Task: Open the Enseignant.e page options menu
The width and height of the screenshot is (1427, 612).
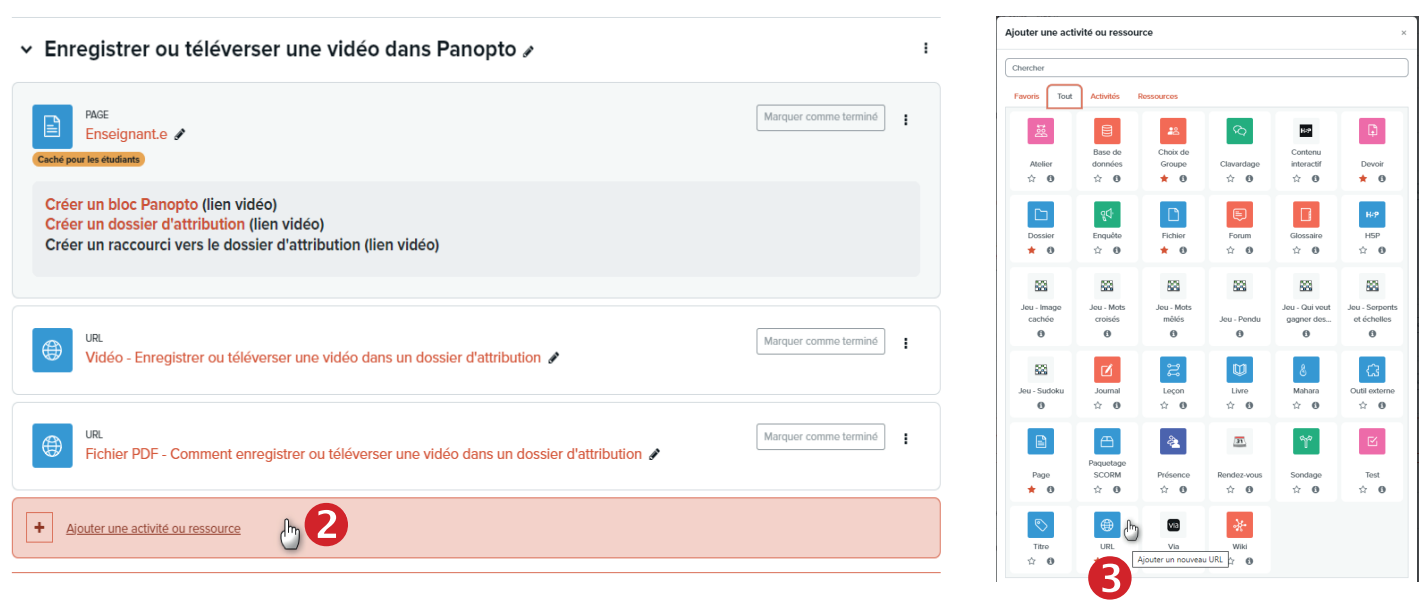Action: [x=906, y=119]
